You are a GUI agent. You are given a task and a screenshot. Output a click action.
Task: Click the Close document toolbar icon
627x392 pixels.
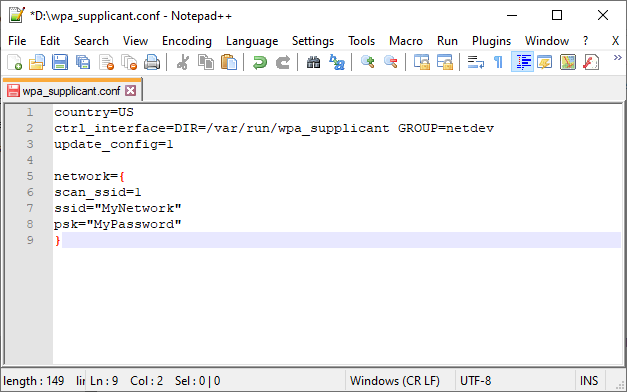tap(106, 62)
